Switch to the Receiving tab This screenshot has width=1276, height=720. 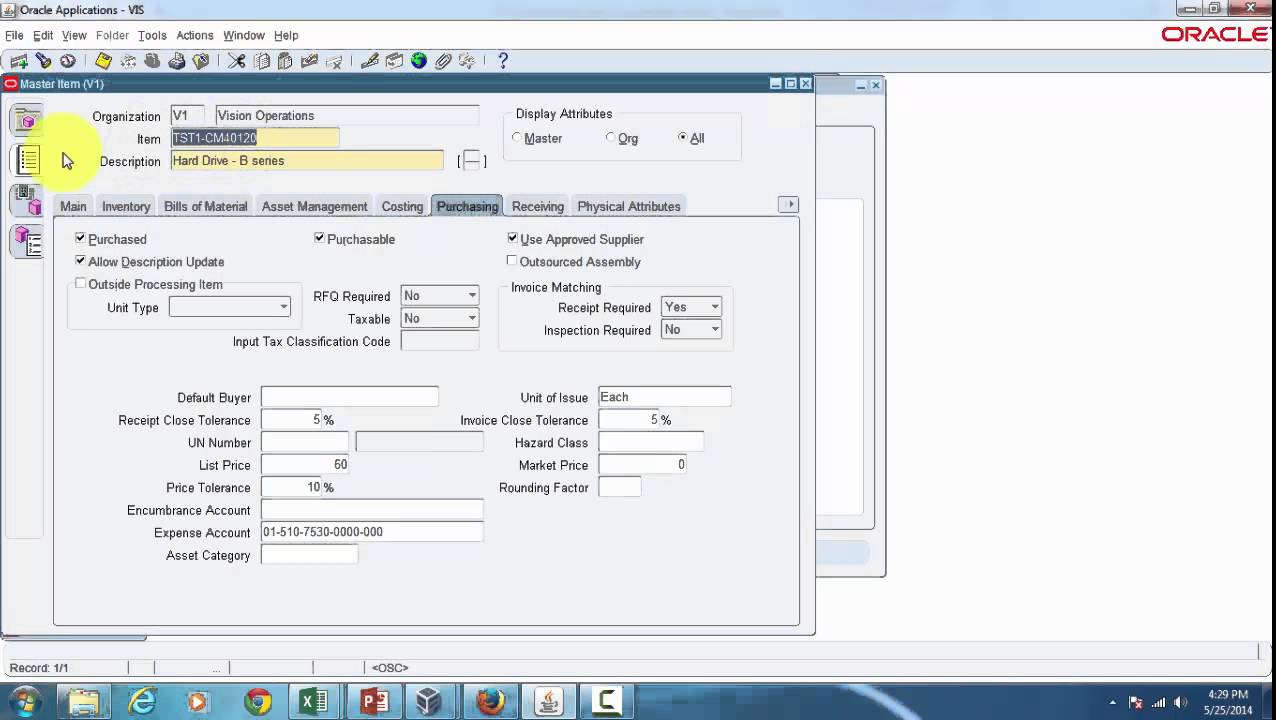[x=538, y=206]
